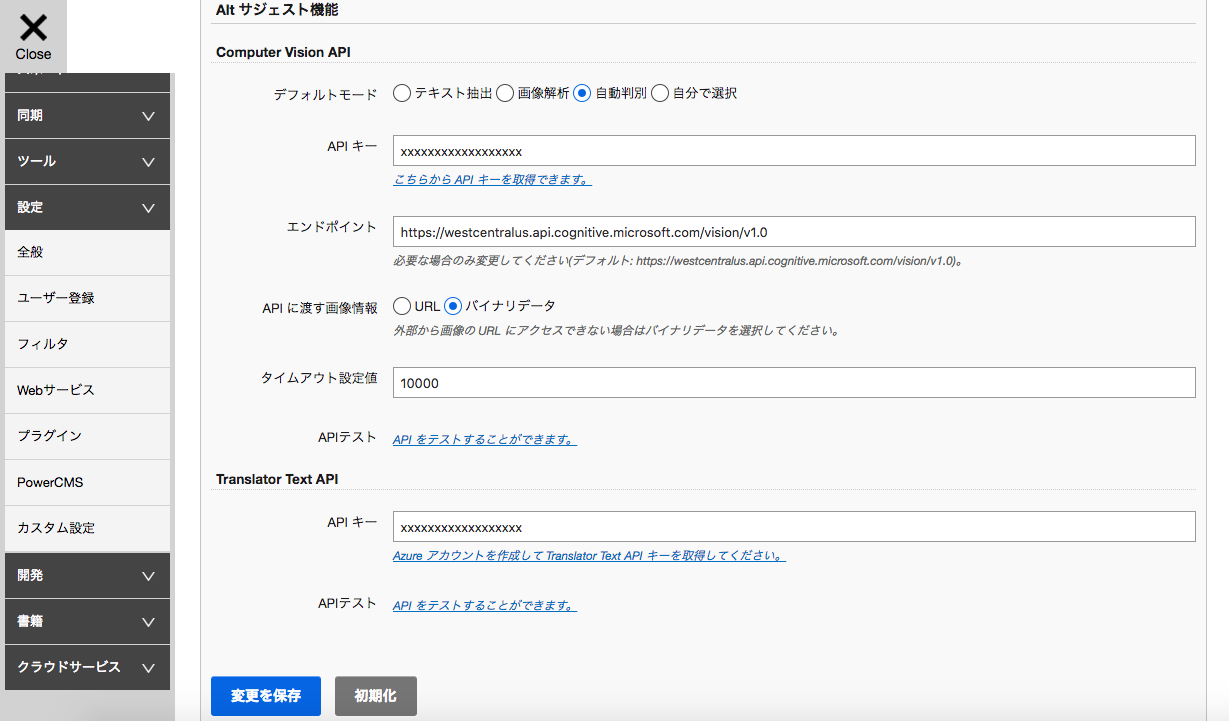Screen dimensions: 1229x721
Task: Open the Webサービス settings item
Action: point(87,390)
